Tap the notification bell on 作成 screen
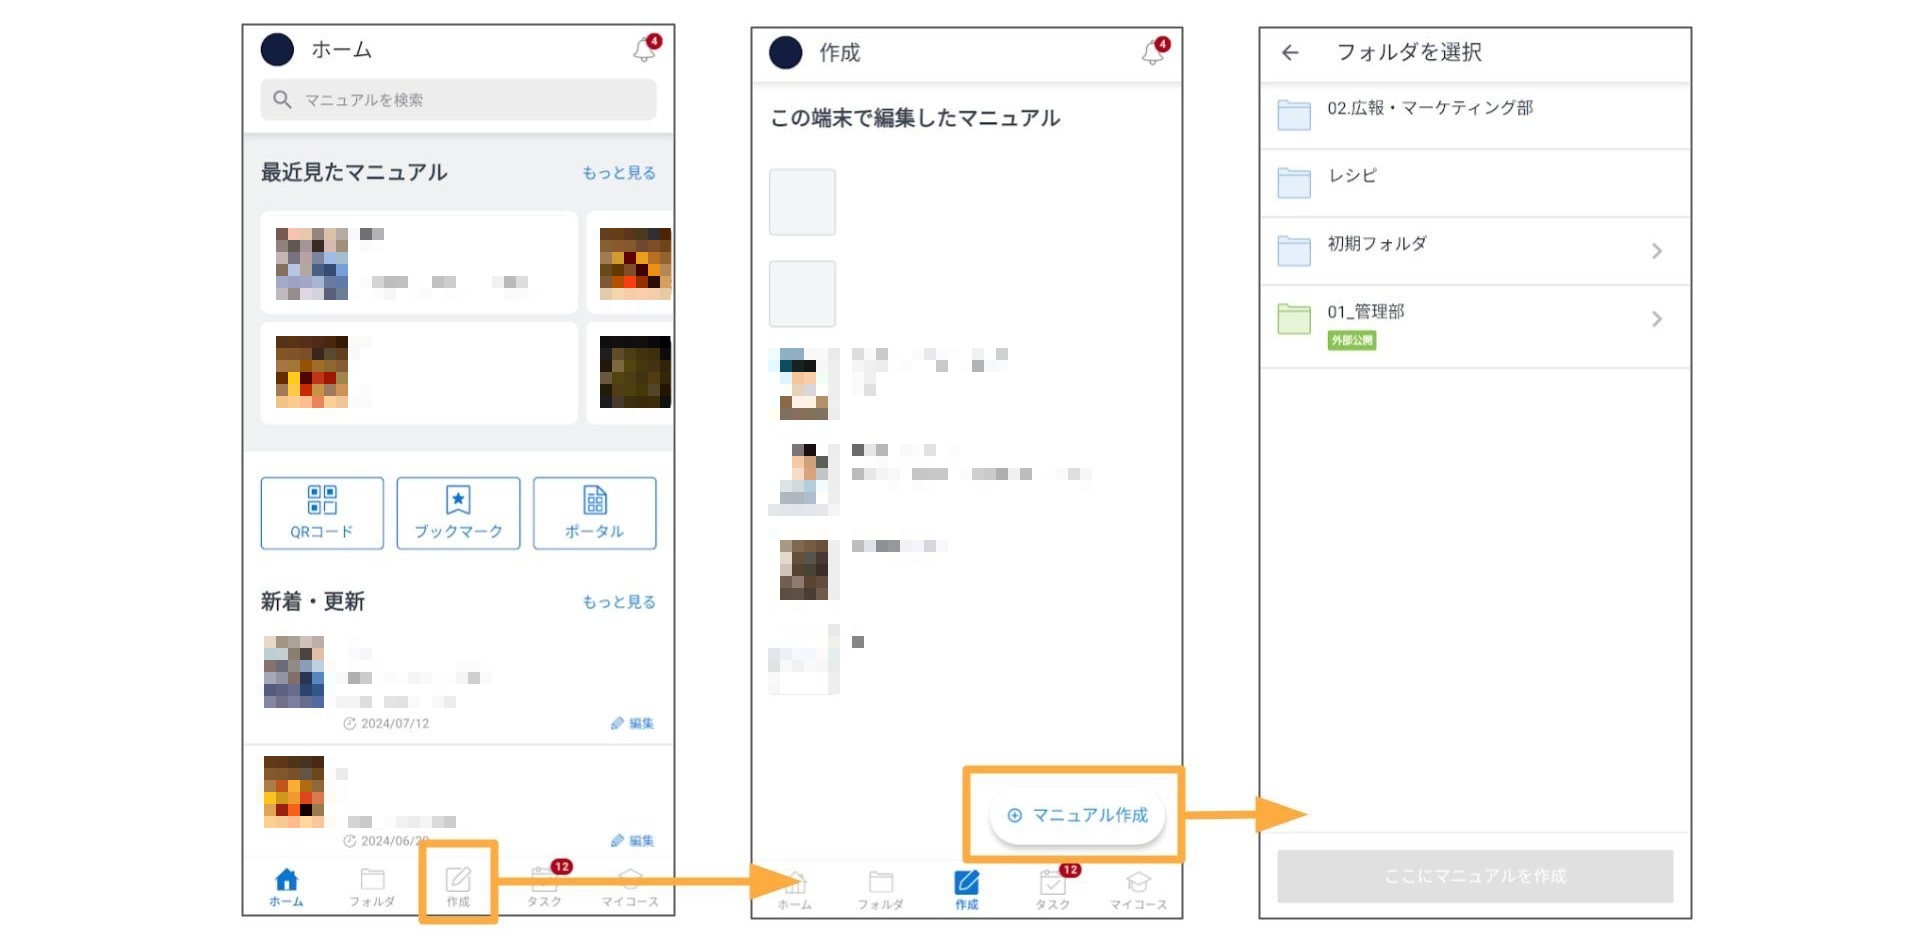 (1154, 52)
